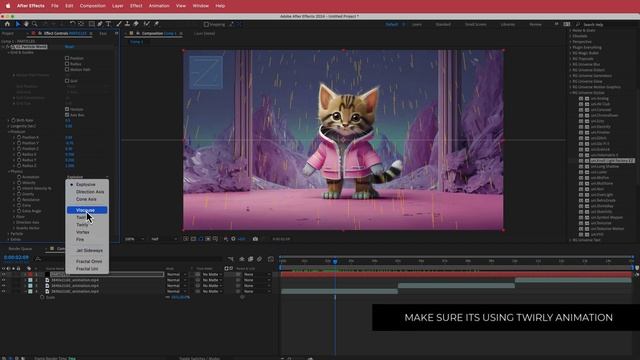Select the Hand tool
Viewport: 640px width, 360px height.
coord(26,24)
